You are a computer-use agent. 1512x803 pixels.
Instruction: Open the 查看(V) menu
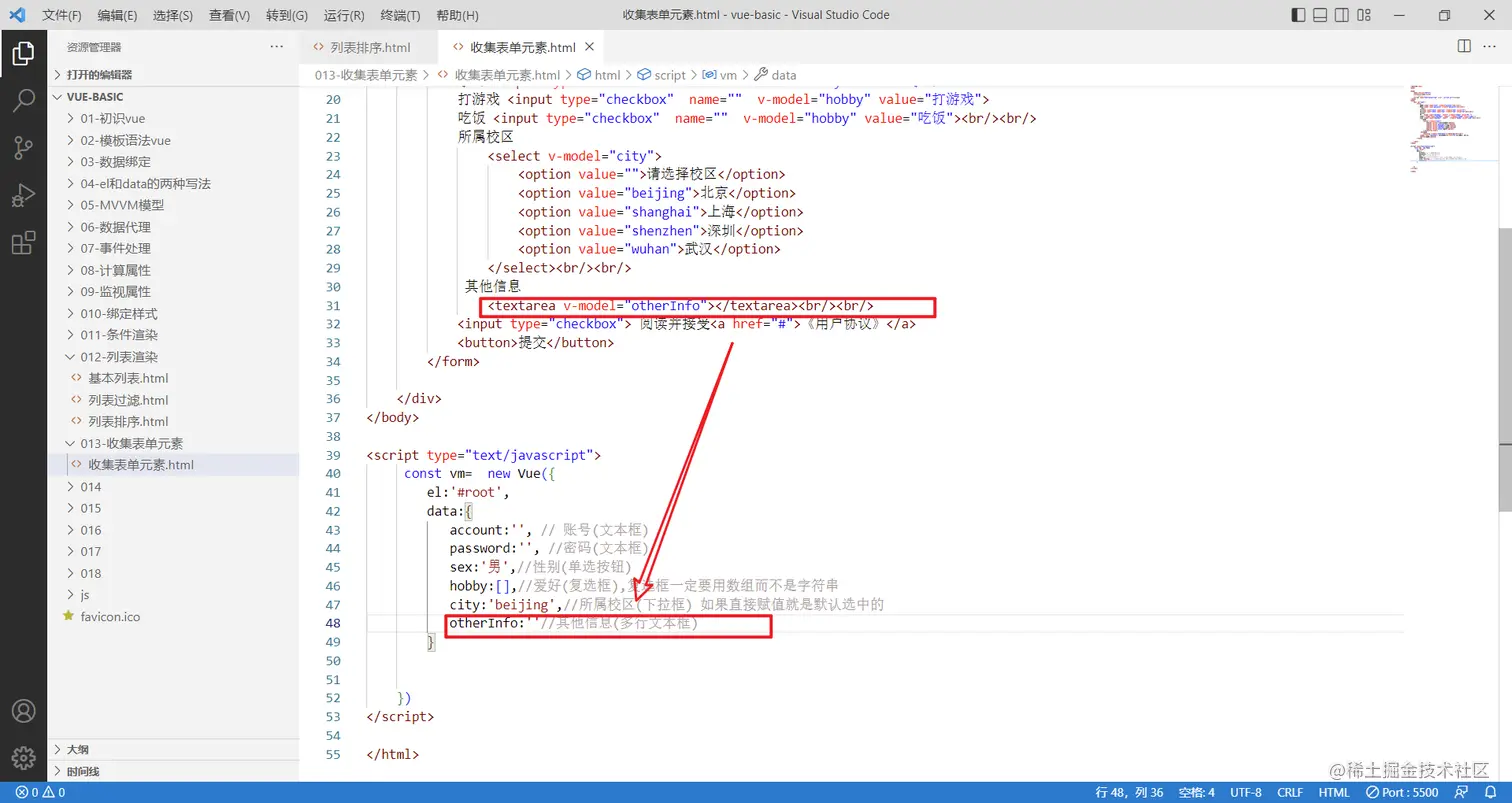pos(230,15)
